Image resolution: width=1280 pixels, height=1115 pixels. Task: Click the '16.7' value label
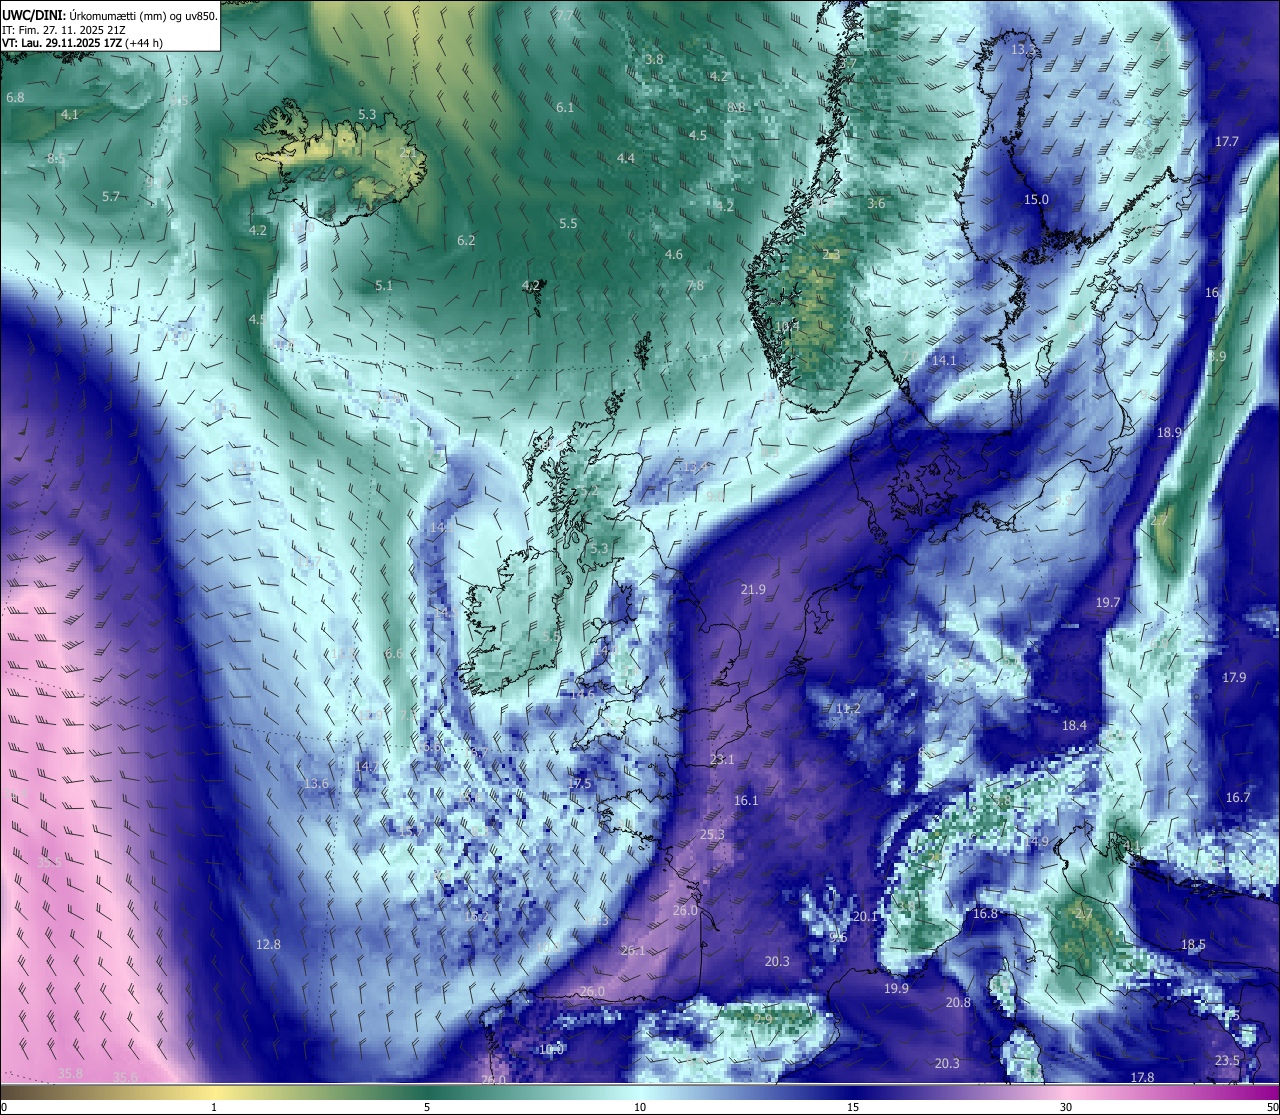[x=1238, y=797]
